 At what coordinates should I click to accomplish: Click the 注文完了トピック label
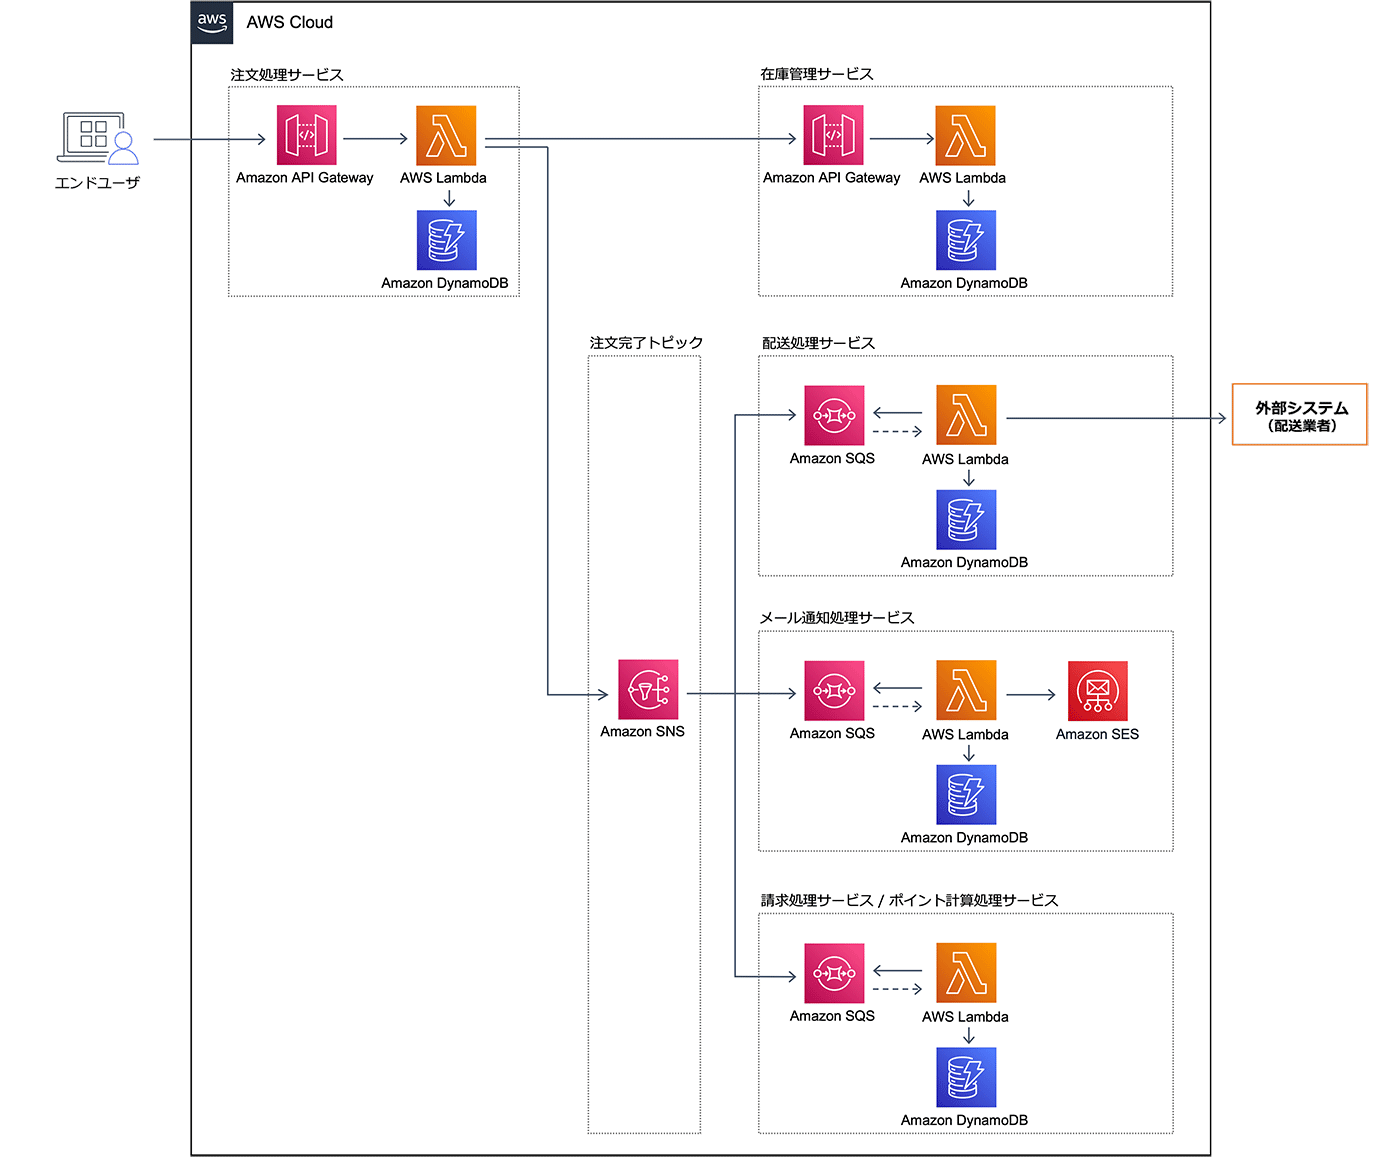pos(646,343)
